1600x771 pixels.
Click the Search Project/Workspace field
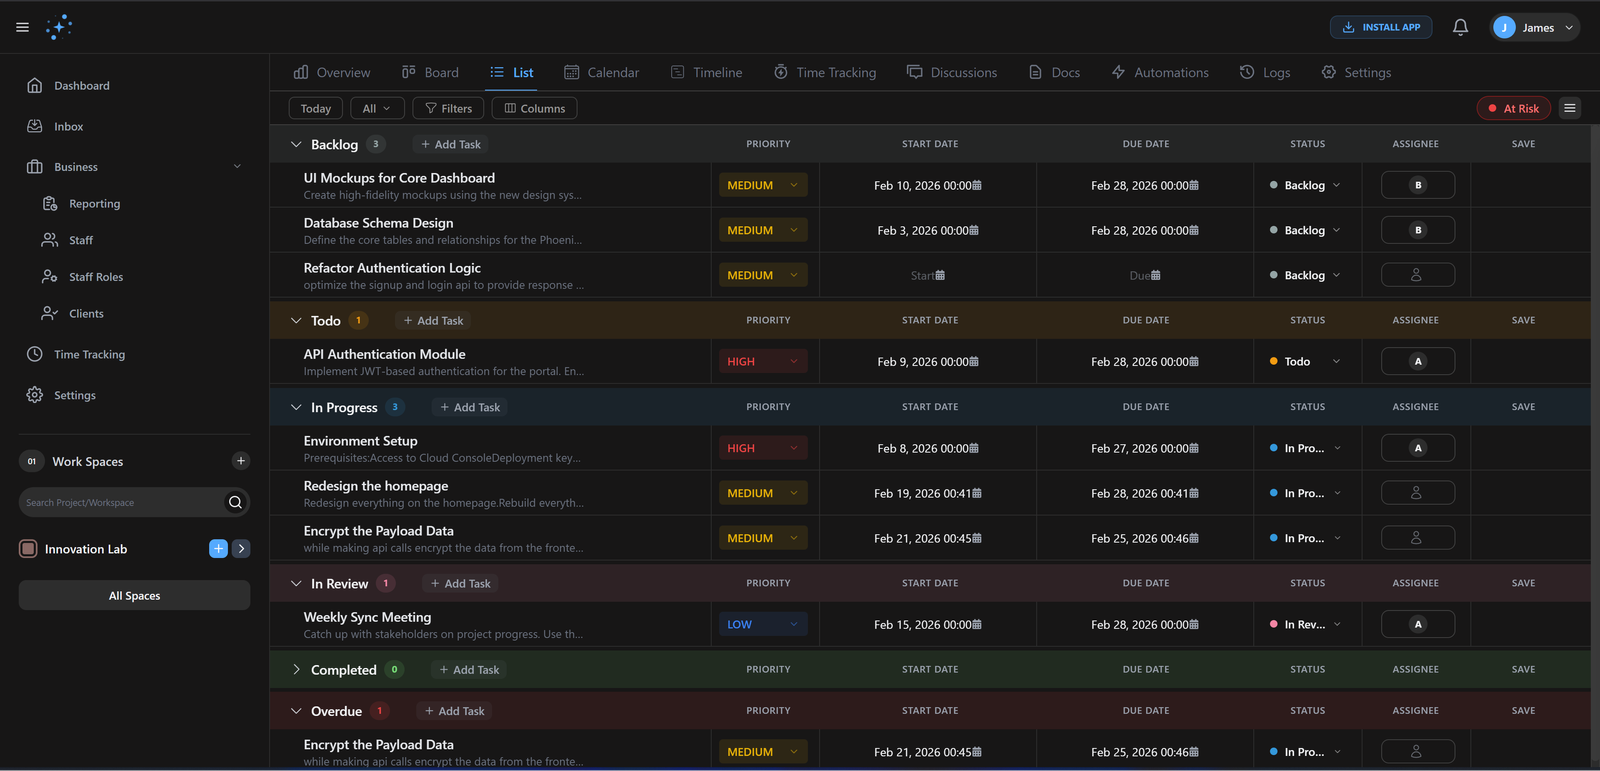pyautogui.click(x=120, y=502)
